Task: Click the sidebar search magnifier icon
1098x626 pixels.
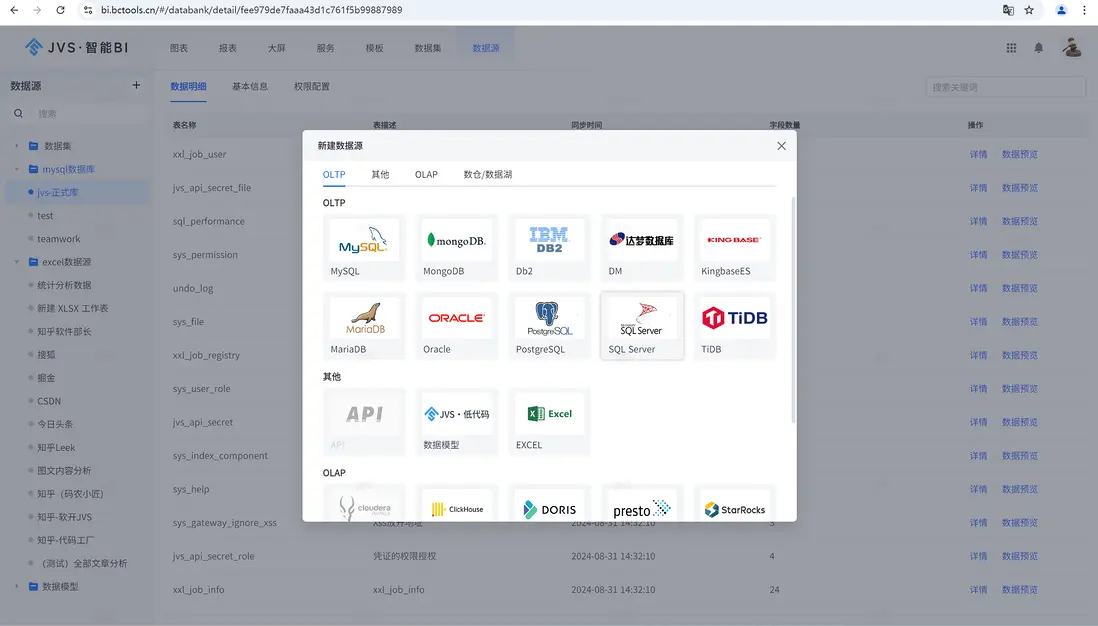Action: (18, 113)
